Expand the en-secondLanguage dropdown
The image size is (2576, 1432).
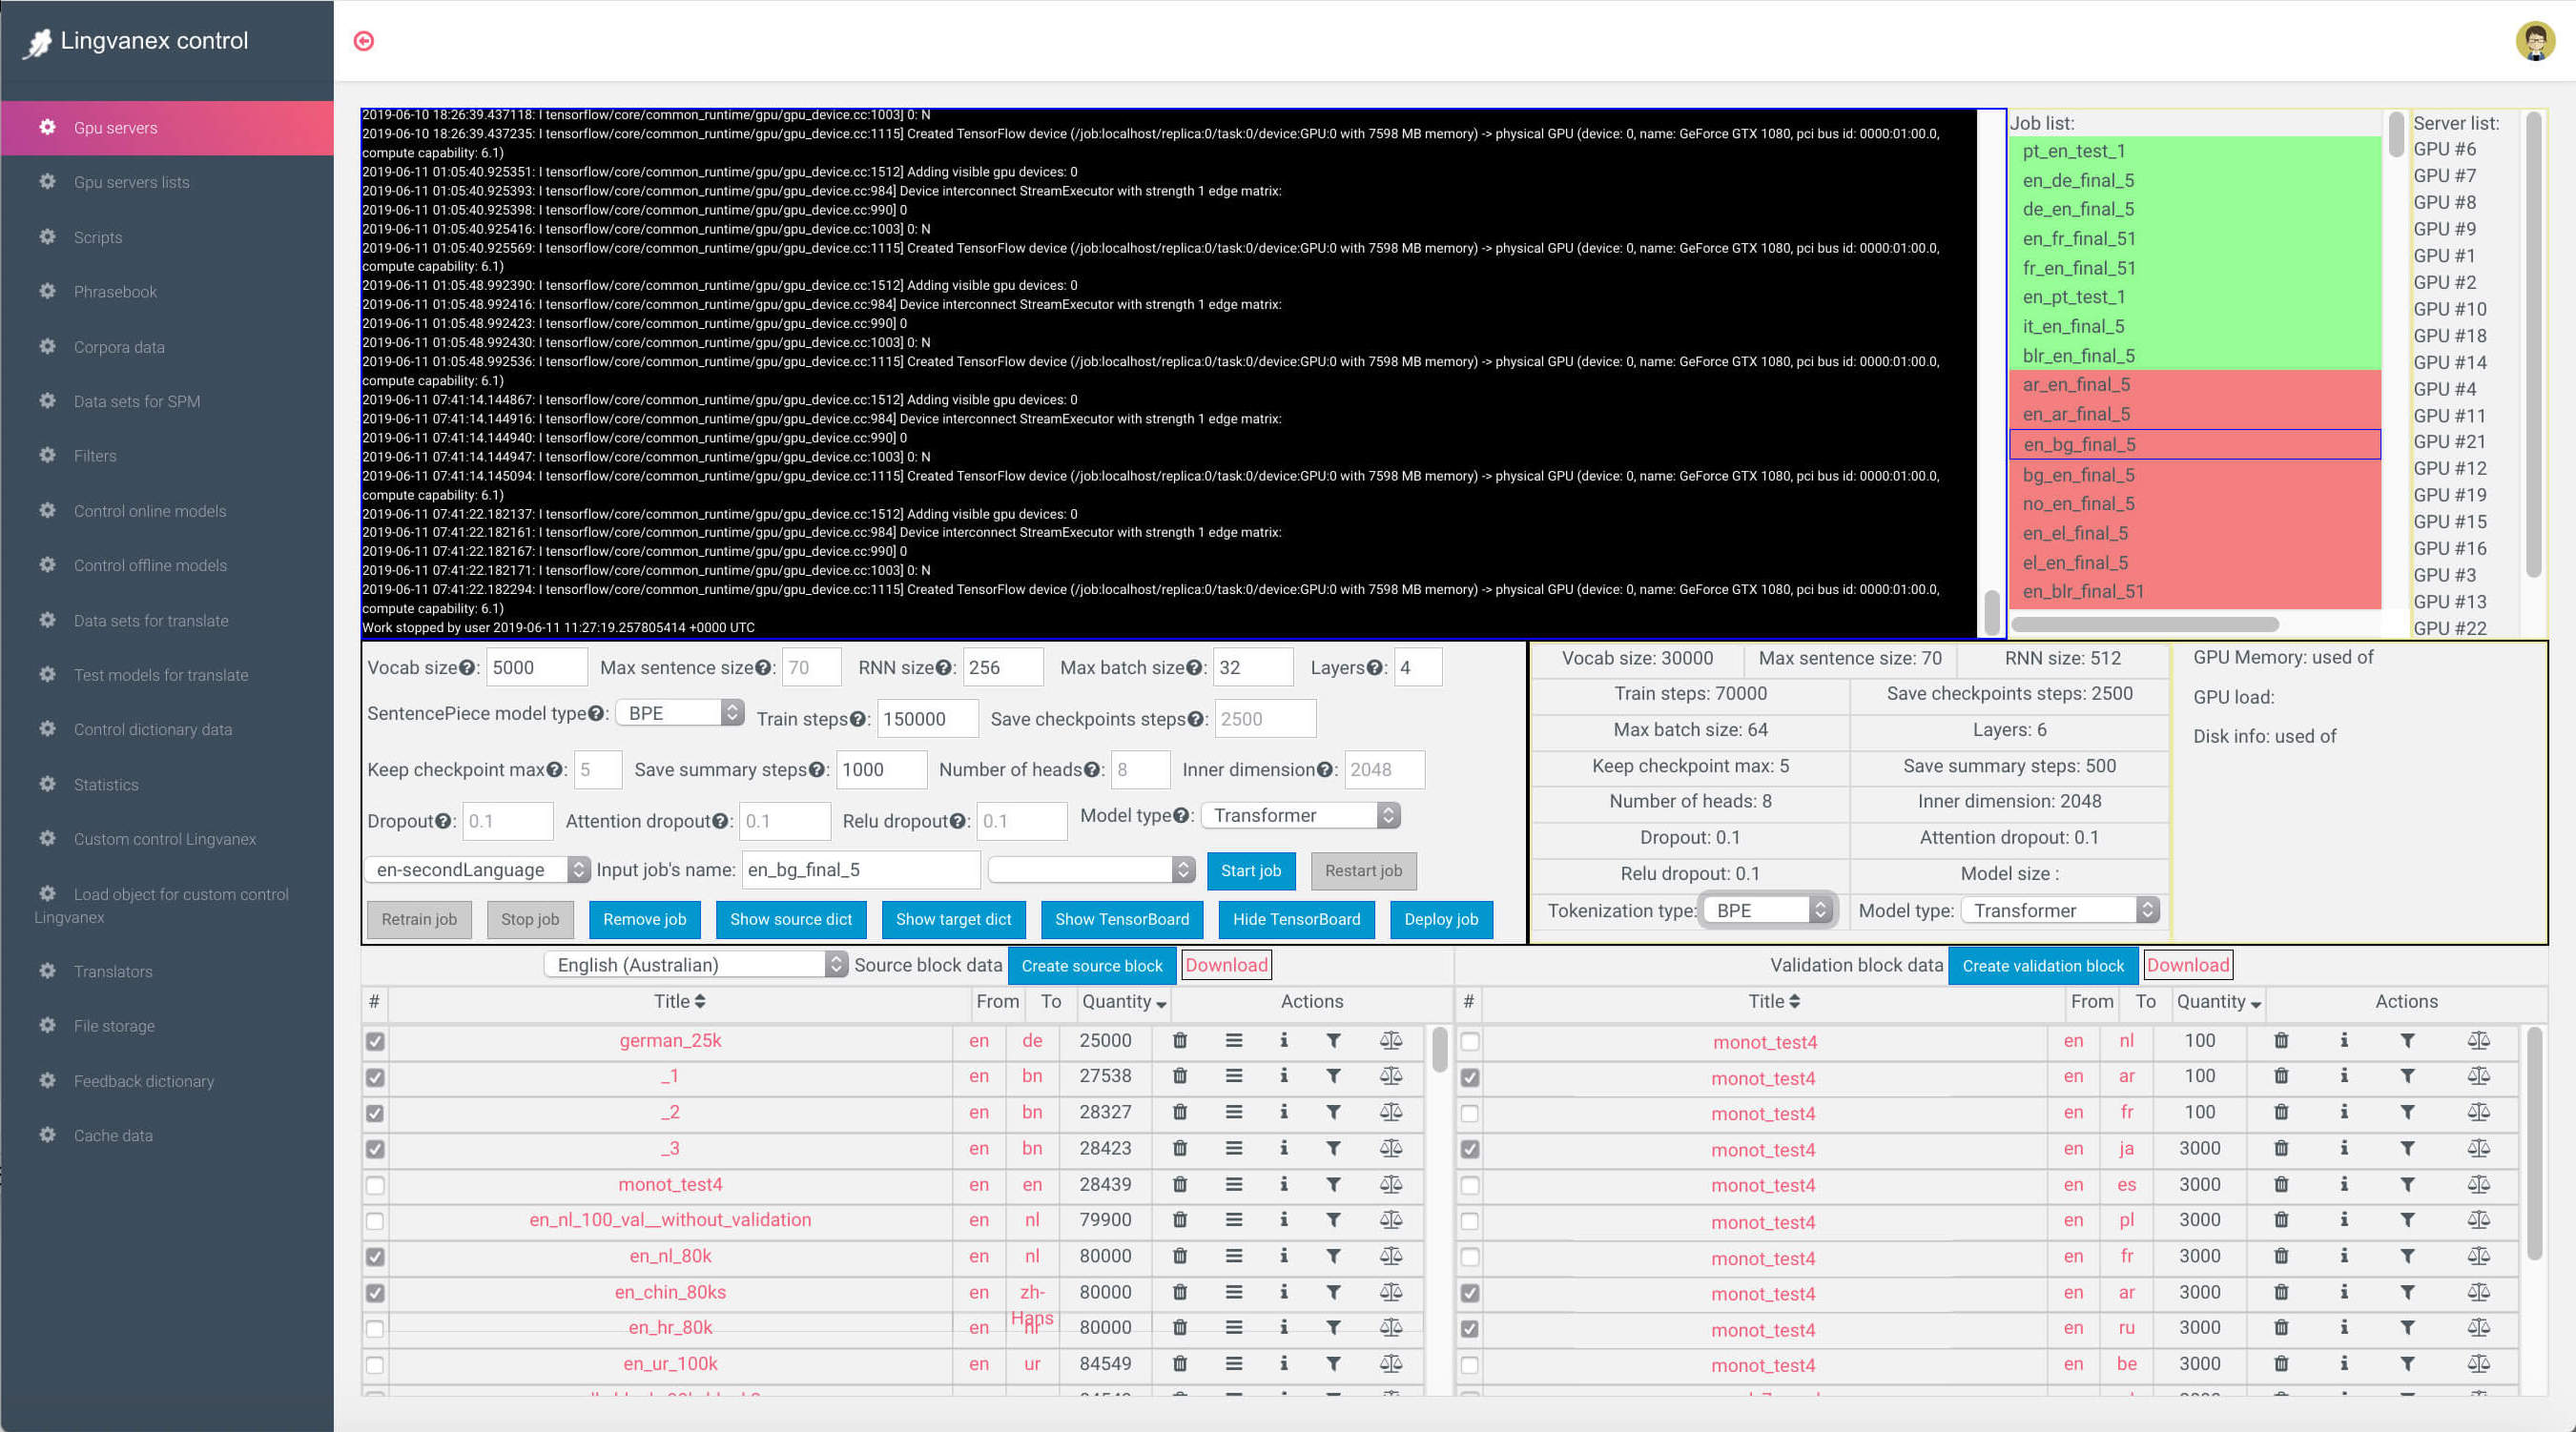click(x=477, y=870)
